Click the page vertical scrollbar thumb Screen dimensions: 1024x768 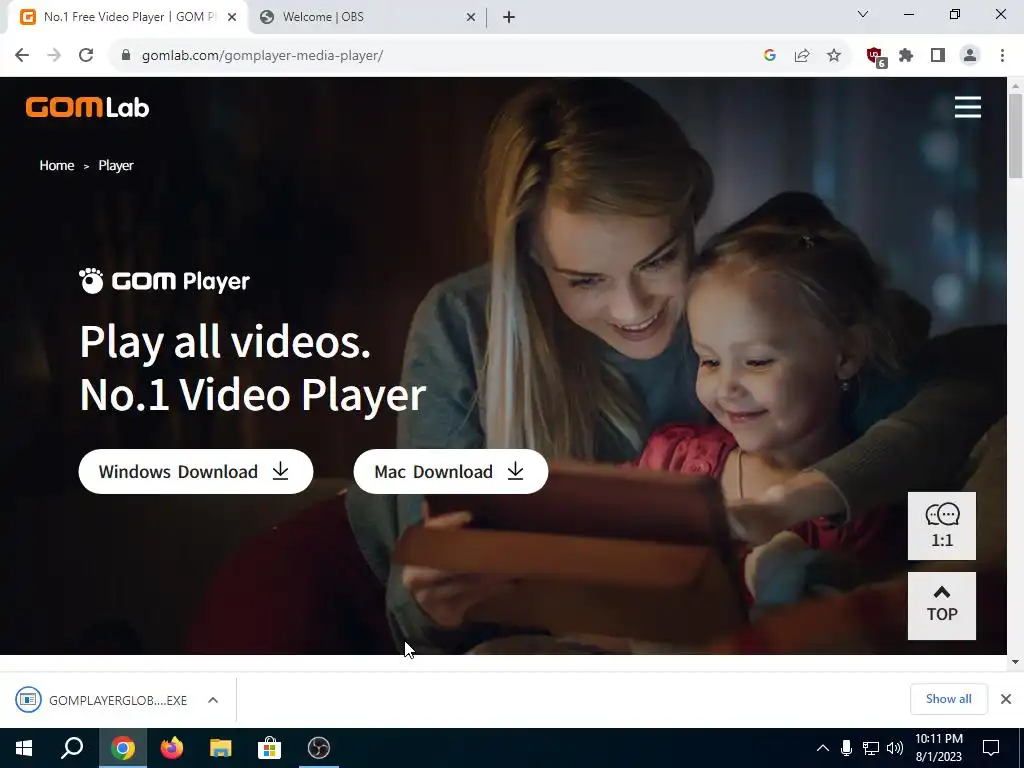pyautogui.click(x=1015, y=135)
